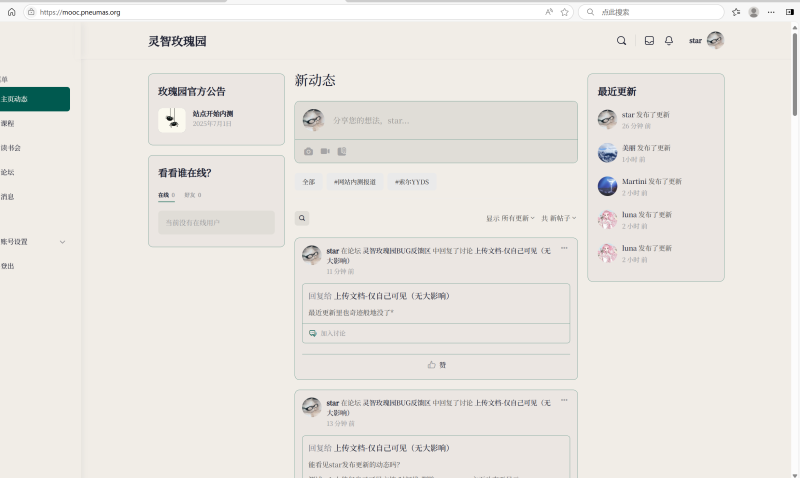Click the thumbs-up 赞 button on first post
The height and width of the screenshot is (478, 800).
click(436, 365)
